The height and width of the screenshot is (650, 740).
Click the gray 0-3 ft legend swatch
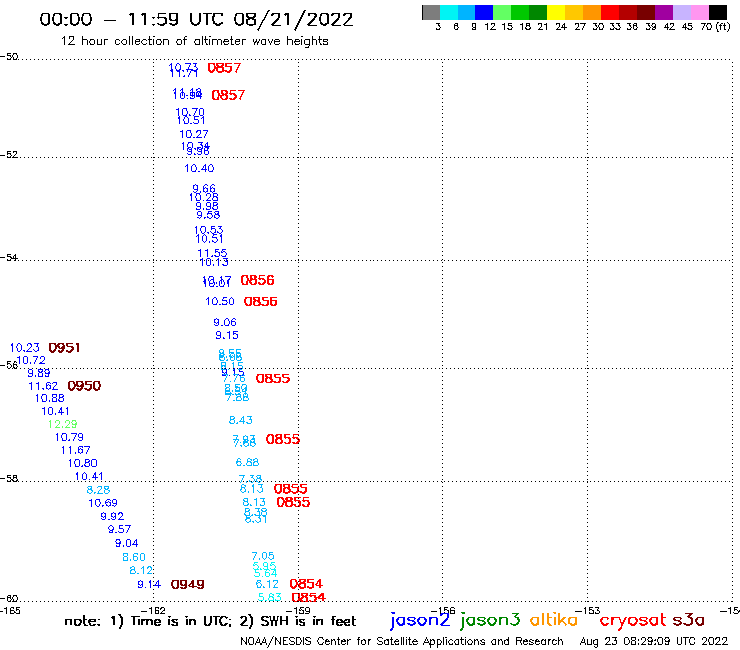click(x=431, y=12)
